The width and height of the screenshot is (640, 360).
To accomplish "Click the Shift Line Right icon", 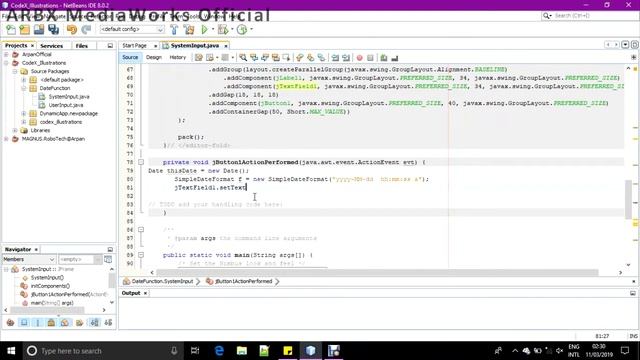I will coord(346,58).
